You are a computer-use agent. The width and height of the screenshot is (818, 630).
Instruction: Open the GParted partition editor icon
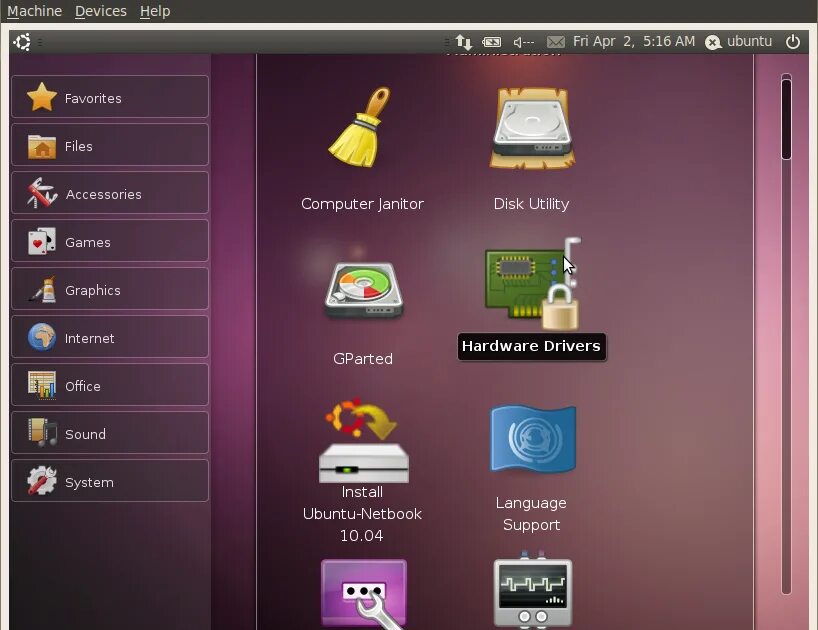pos(364,290)
